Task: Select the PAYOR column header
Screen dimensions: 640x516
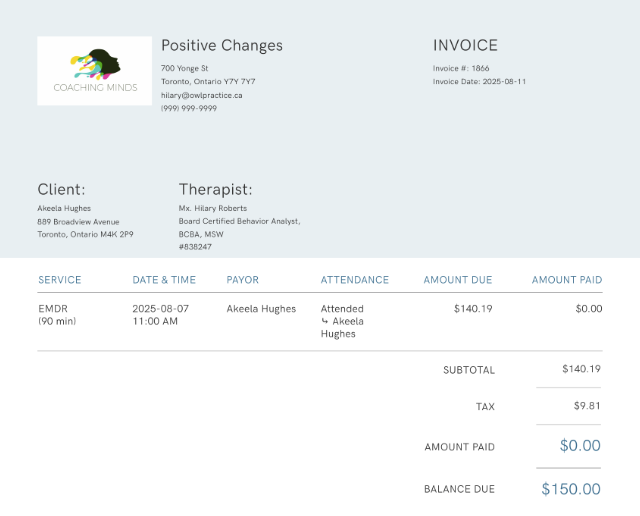Action: [x=242, y=280]
